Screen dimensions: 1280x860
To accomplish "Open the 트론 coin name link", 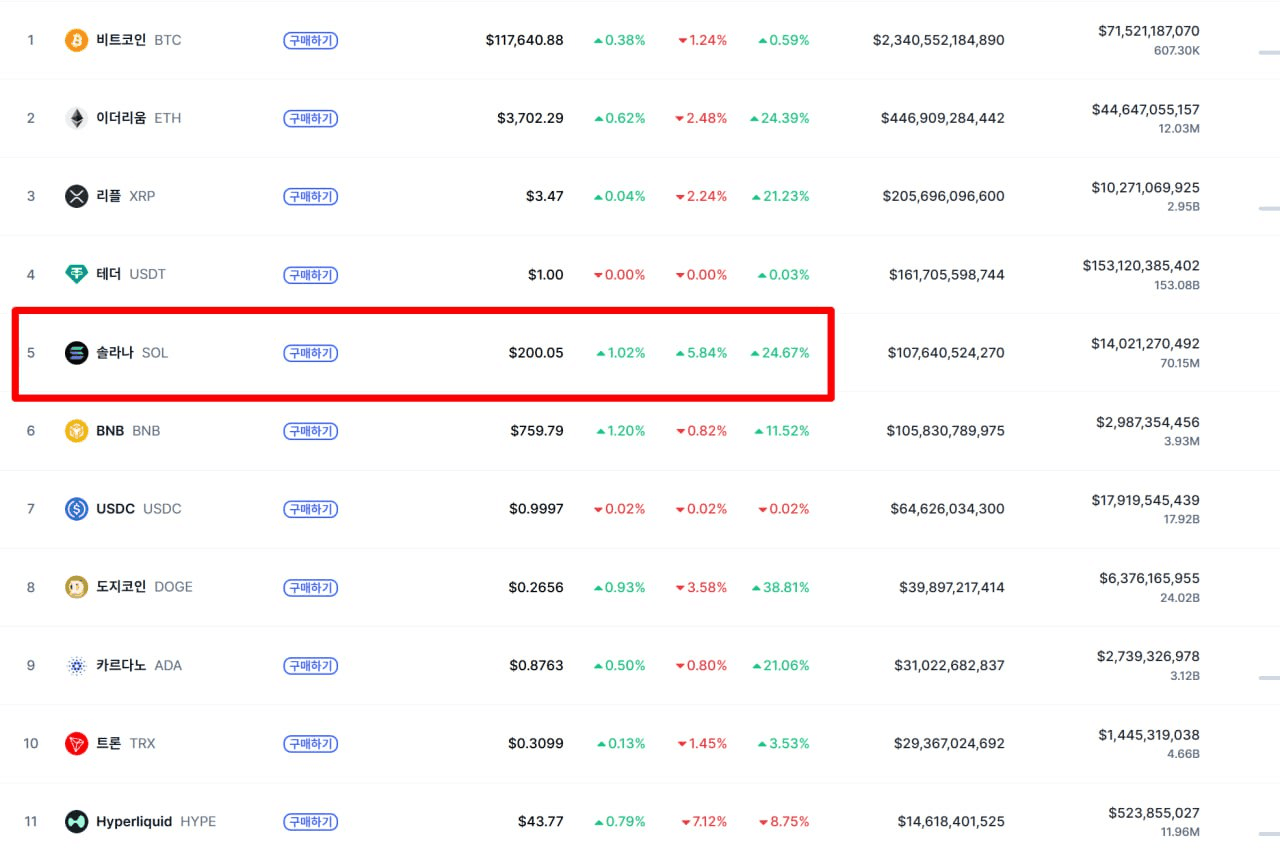I will tap(108, 743).
